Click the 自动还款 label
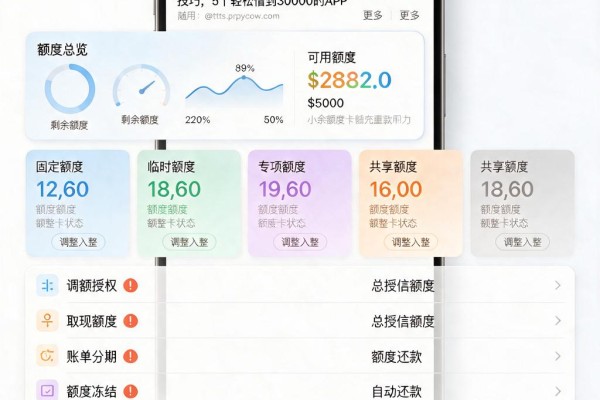 pos(396,392)
